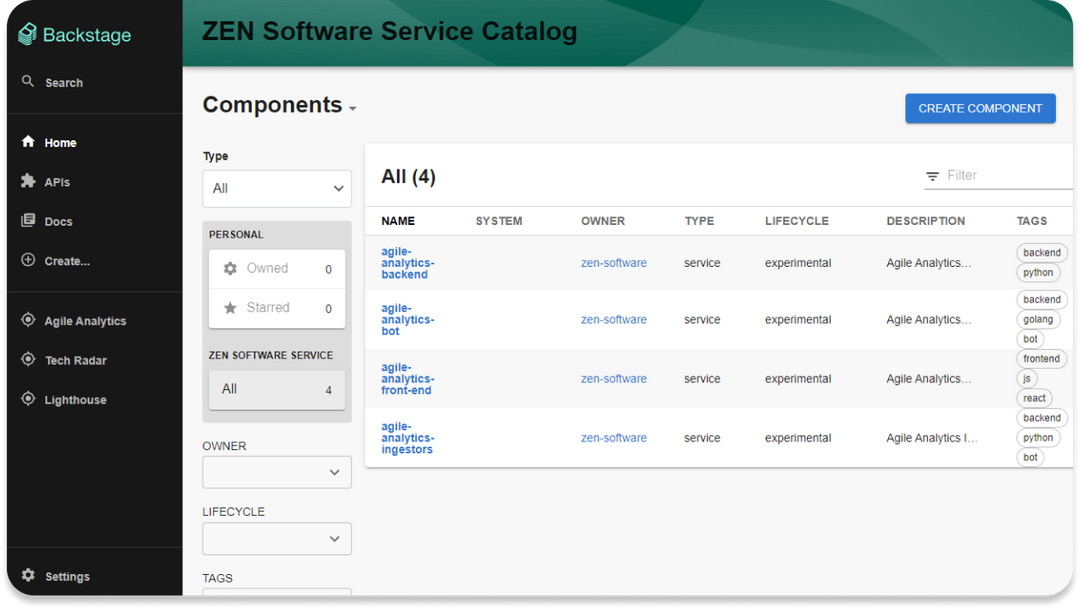
Task: Open Create using its plus icon
Action: [x=28, y=261]
